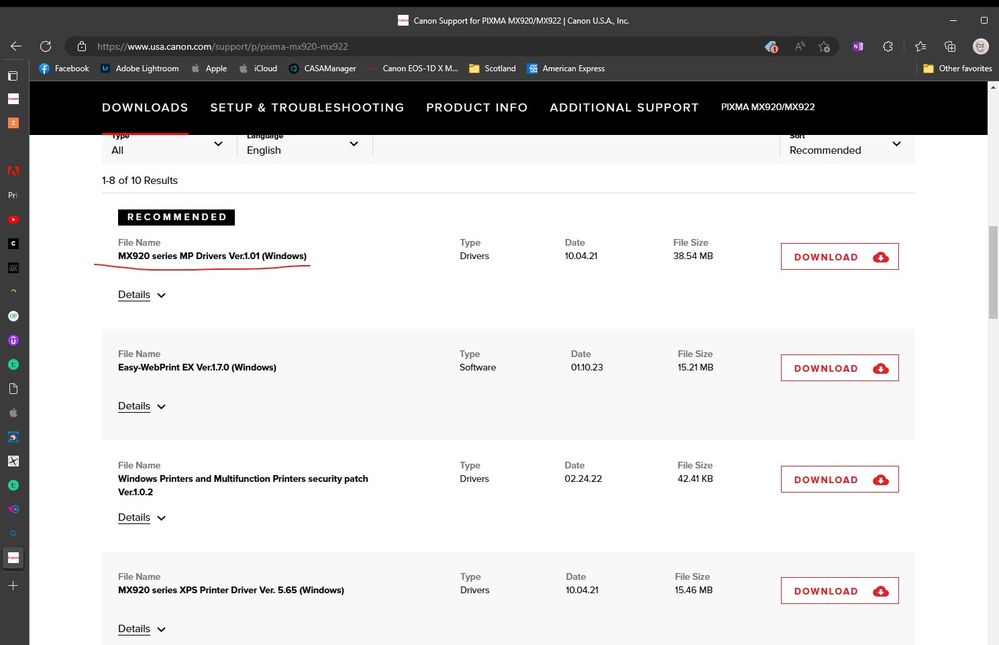Open the OneNote extension
This screenshot has height=645, width=999.
click(858, 46)
